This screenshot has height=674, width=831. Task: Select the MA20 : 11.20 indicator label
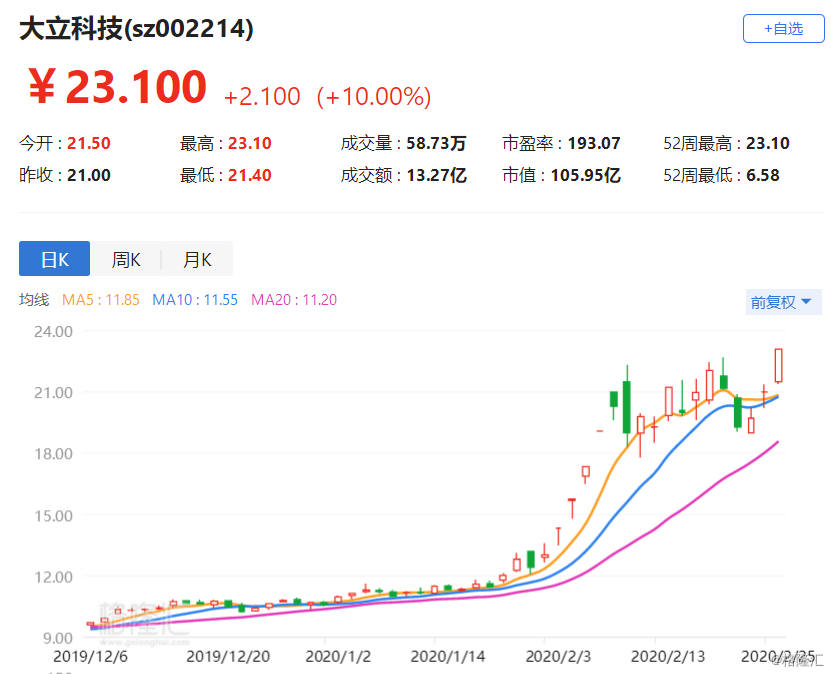(294, 300)
